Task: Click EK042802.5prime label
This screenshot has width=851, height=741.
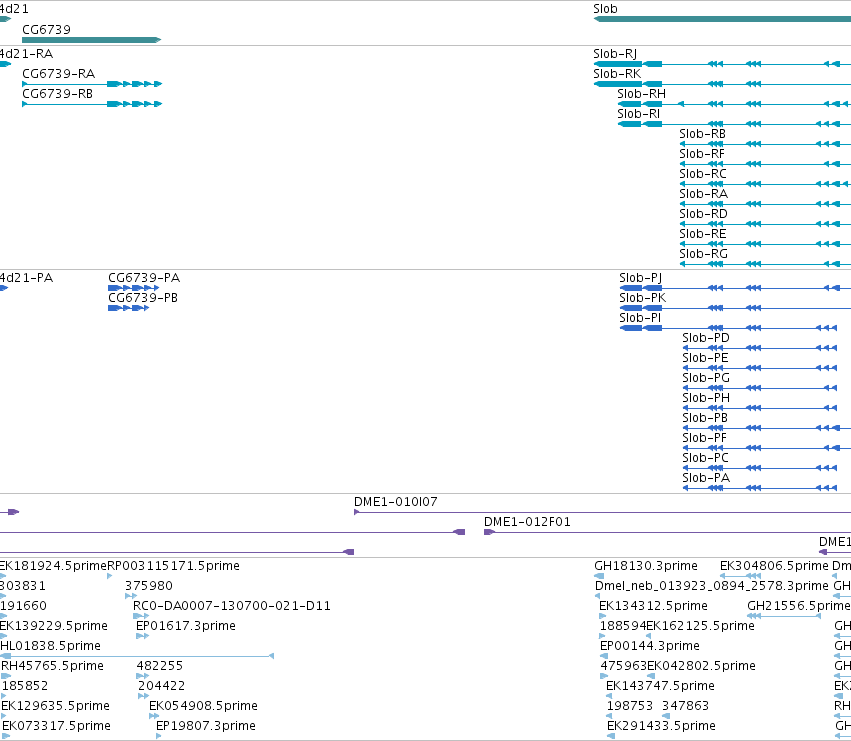Action: 702,666
